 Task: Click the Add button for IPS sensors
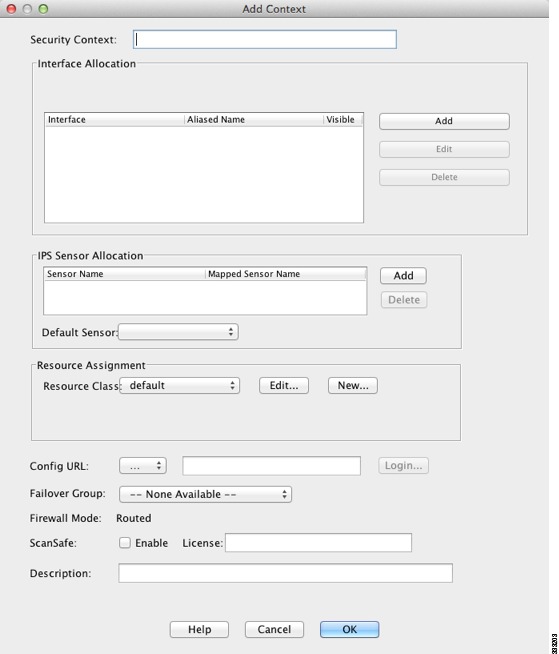click(403, 276)
